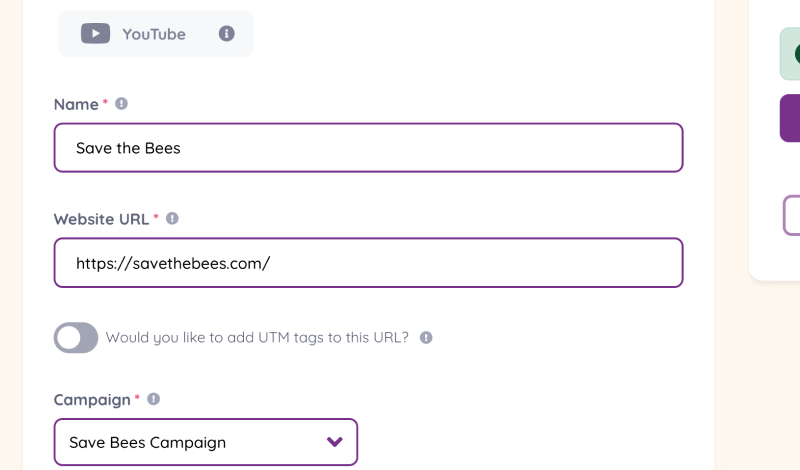Open the Save Bees Campaign dropdown

coord(206,442)
